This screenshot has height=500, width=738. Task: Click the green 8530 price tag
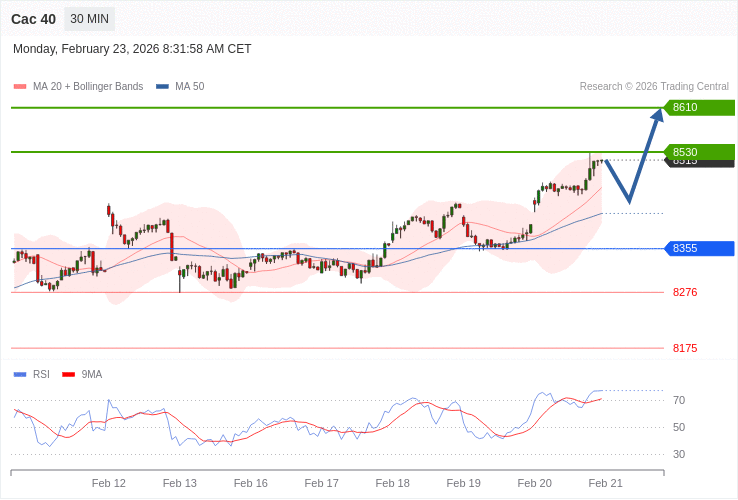pyautogui.click(x=699, y=152)
